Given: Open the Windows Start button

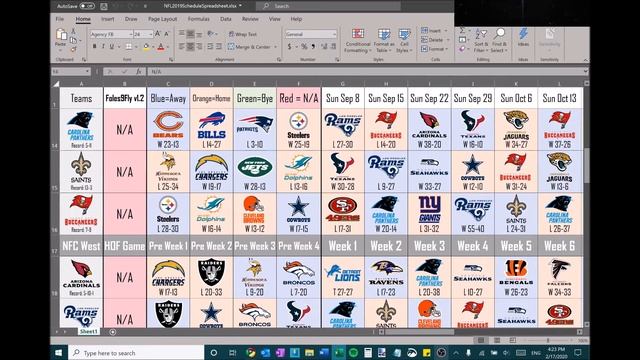Looking at the screenshot, I should coord(58,353).
